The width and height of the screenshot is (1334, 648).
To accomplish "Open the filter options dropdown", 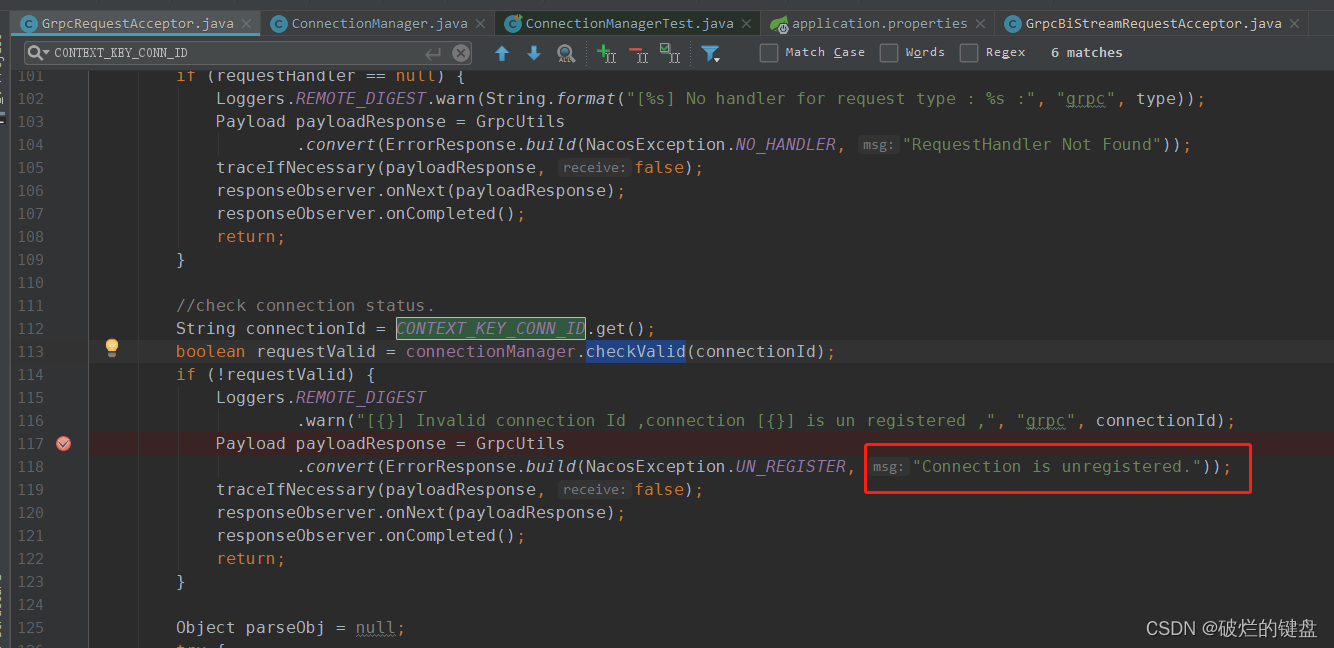I will point(711,53).
